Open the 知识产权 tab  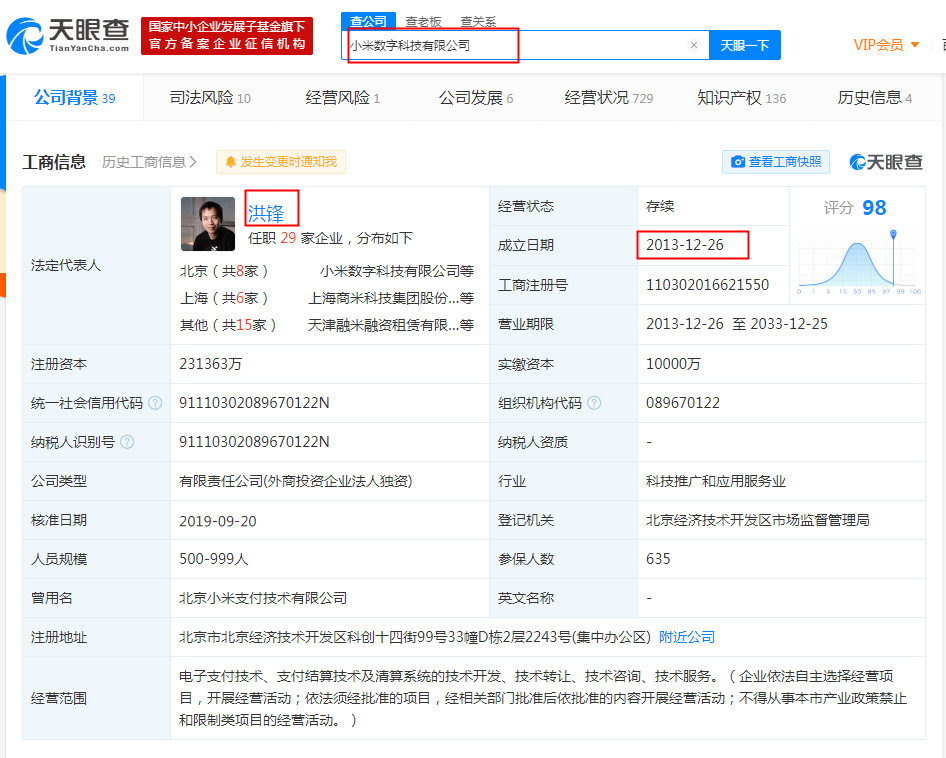click(741, 97)
